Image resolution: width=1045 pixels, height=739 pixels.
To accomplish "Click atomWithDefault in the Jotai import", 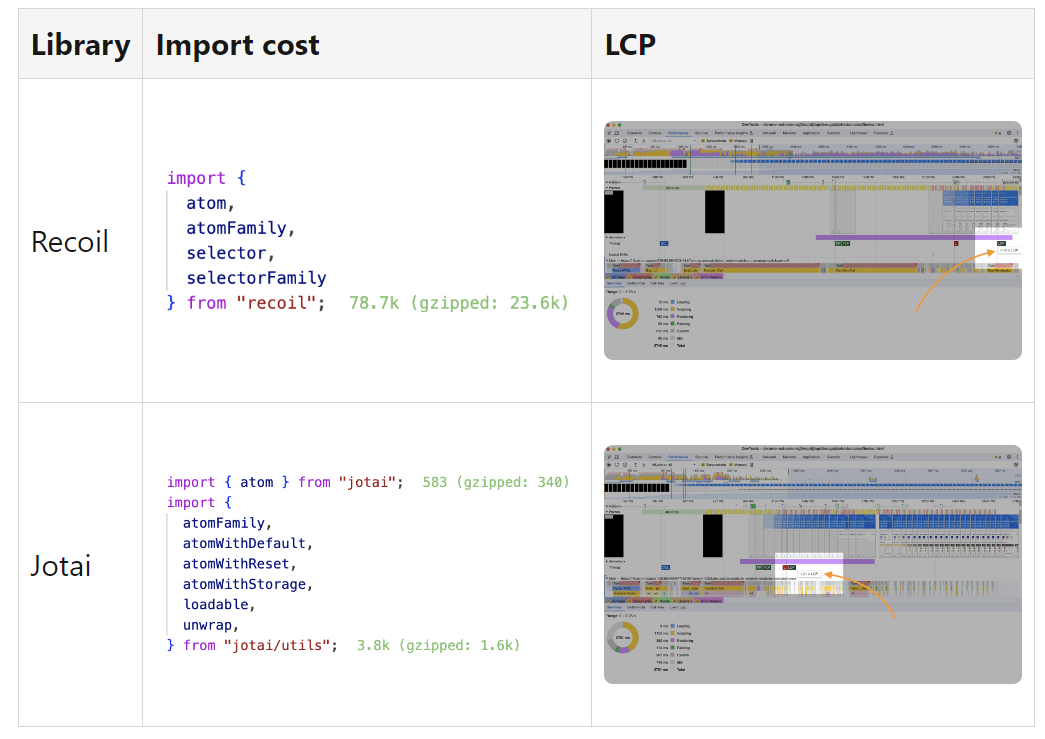I will point(244,543).
